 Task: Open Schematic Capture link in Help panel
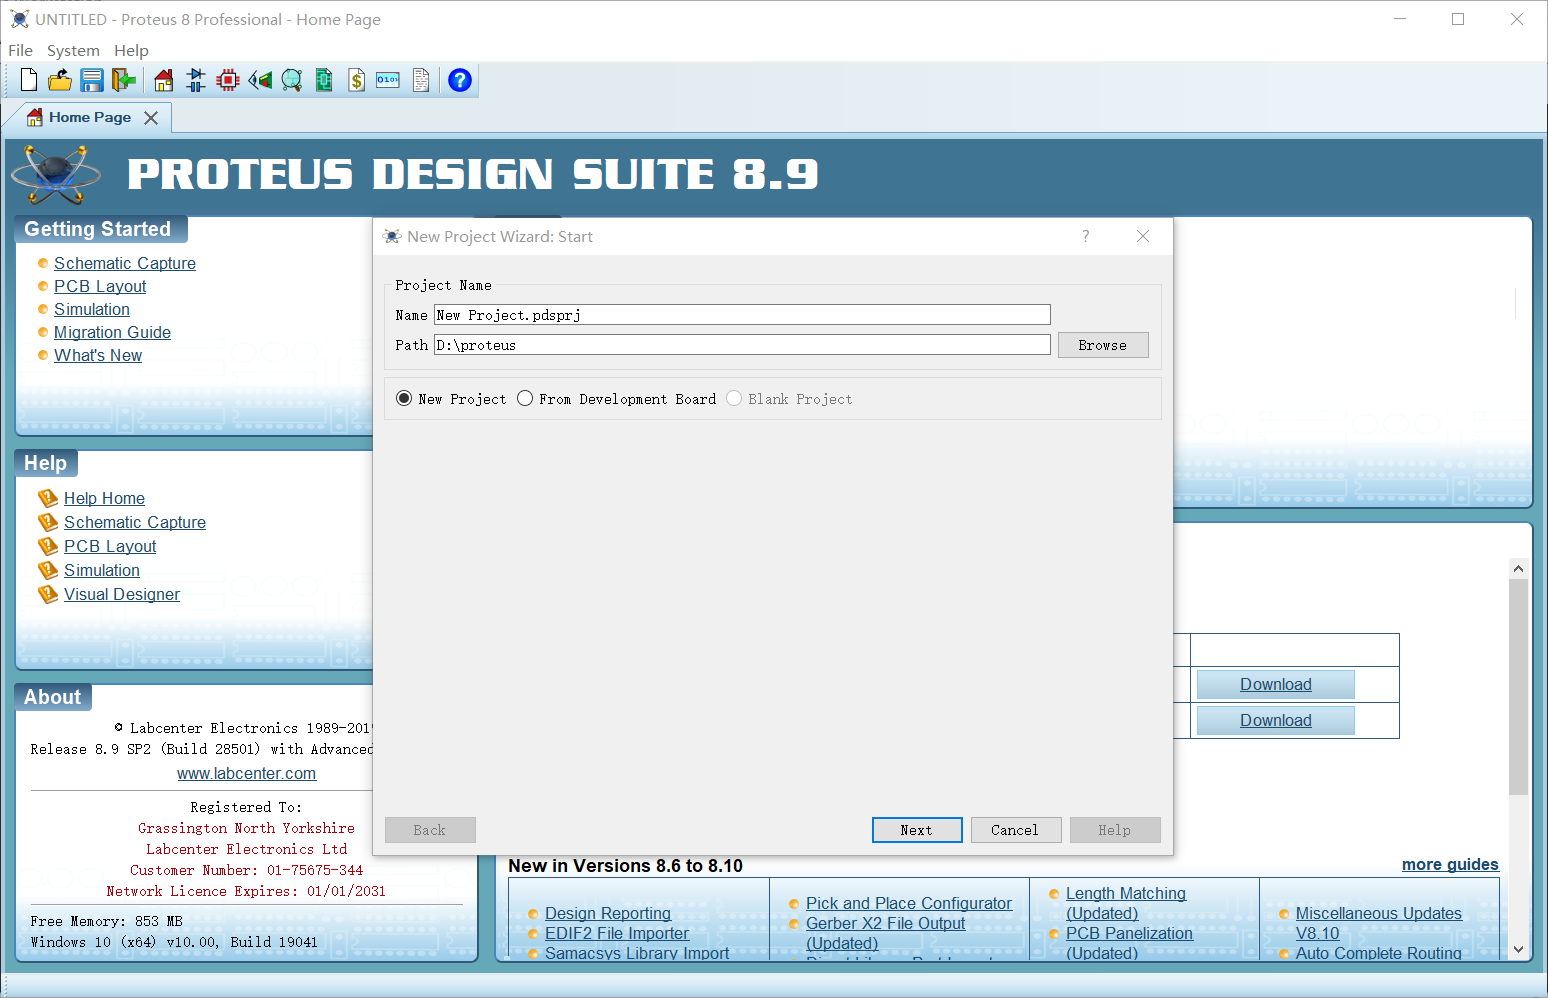135,522
